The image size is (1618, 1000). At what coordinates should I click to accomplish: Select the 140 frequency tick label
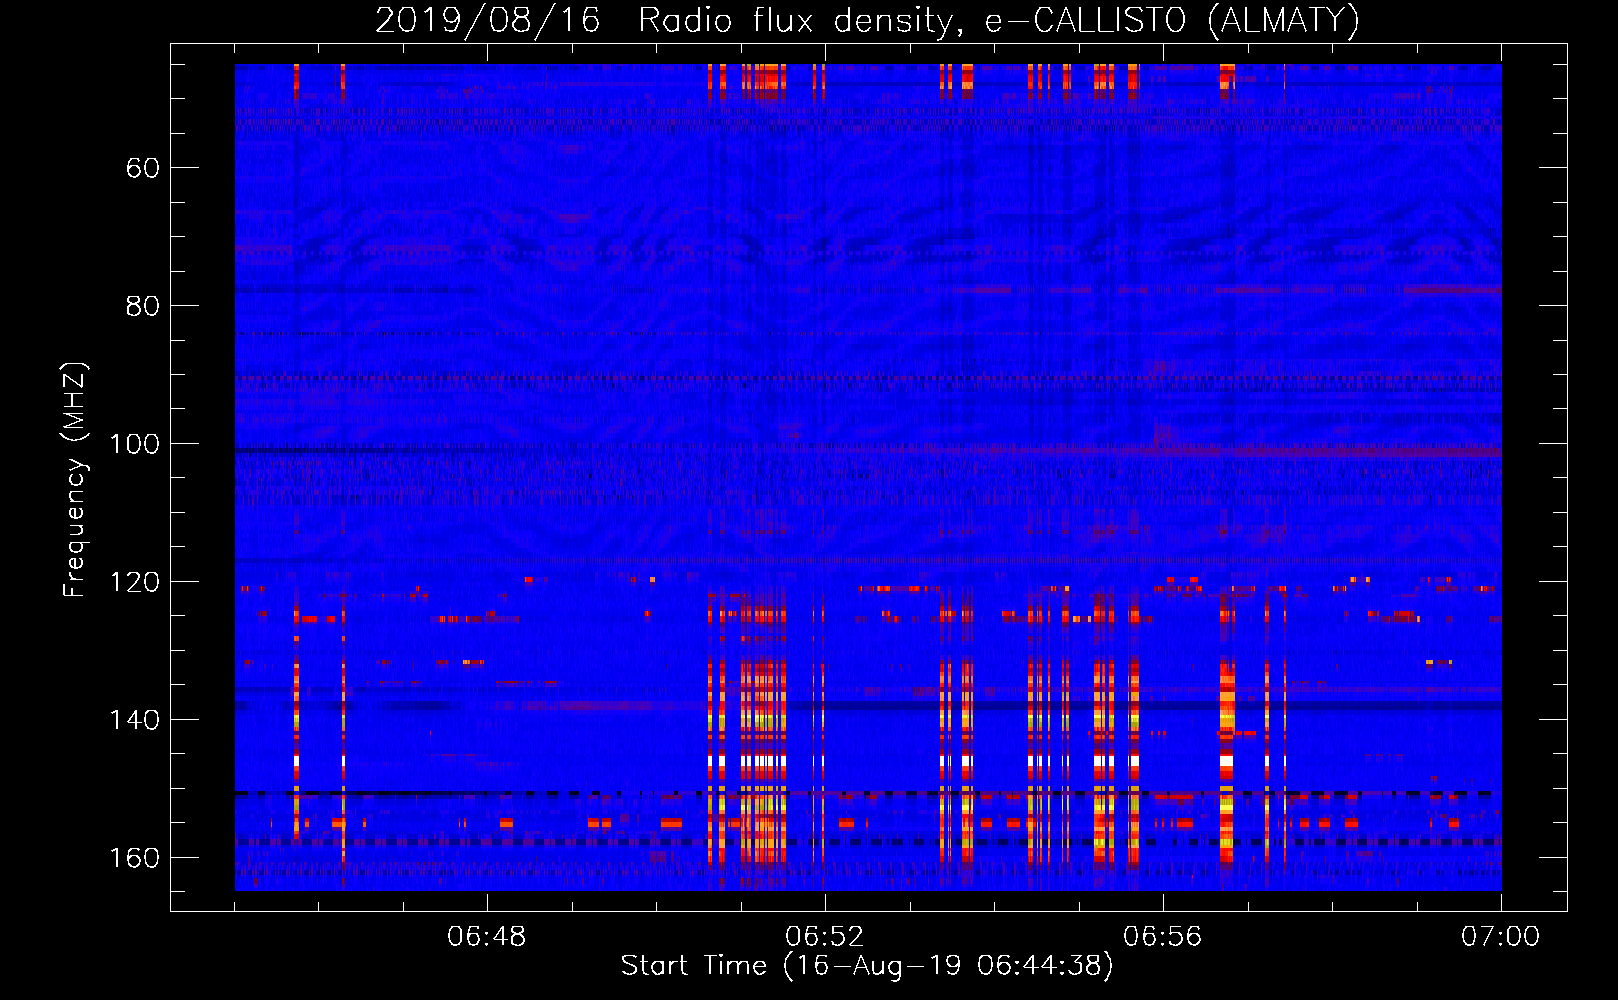[x=134, y=720]
